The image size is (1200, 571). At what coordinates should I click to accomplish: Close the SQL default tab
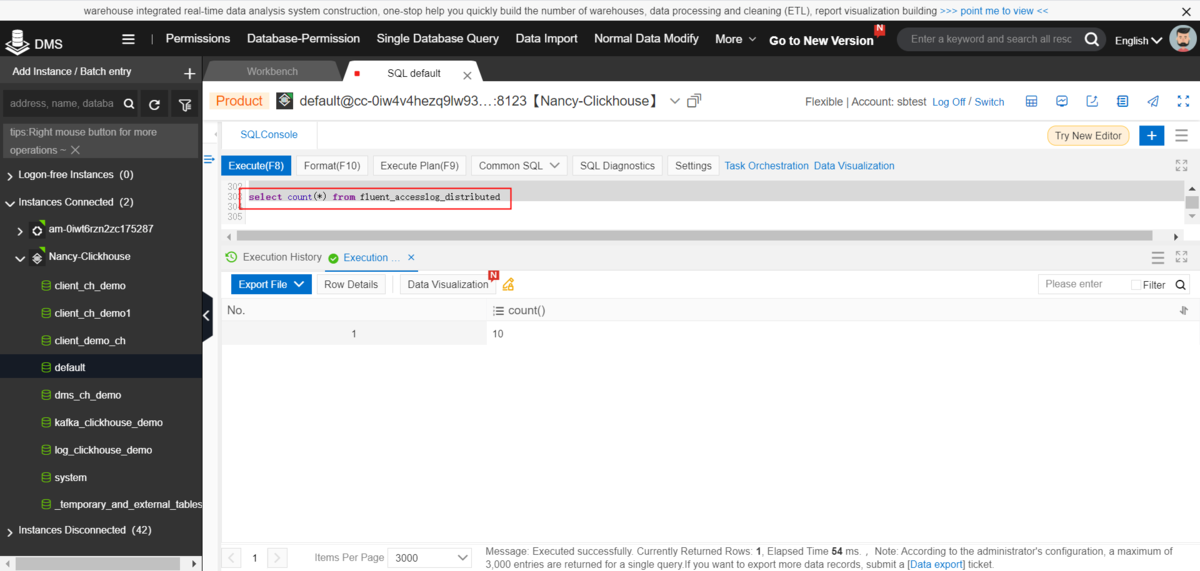(467, 74)
